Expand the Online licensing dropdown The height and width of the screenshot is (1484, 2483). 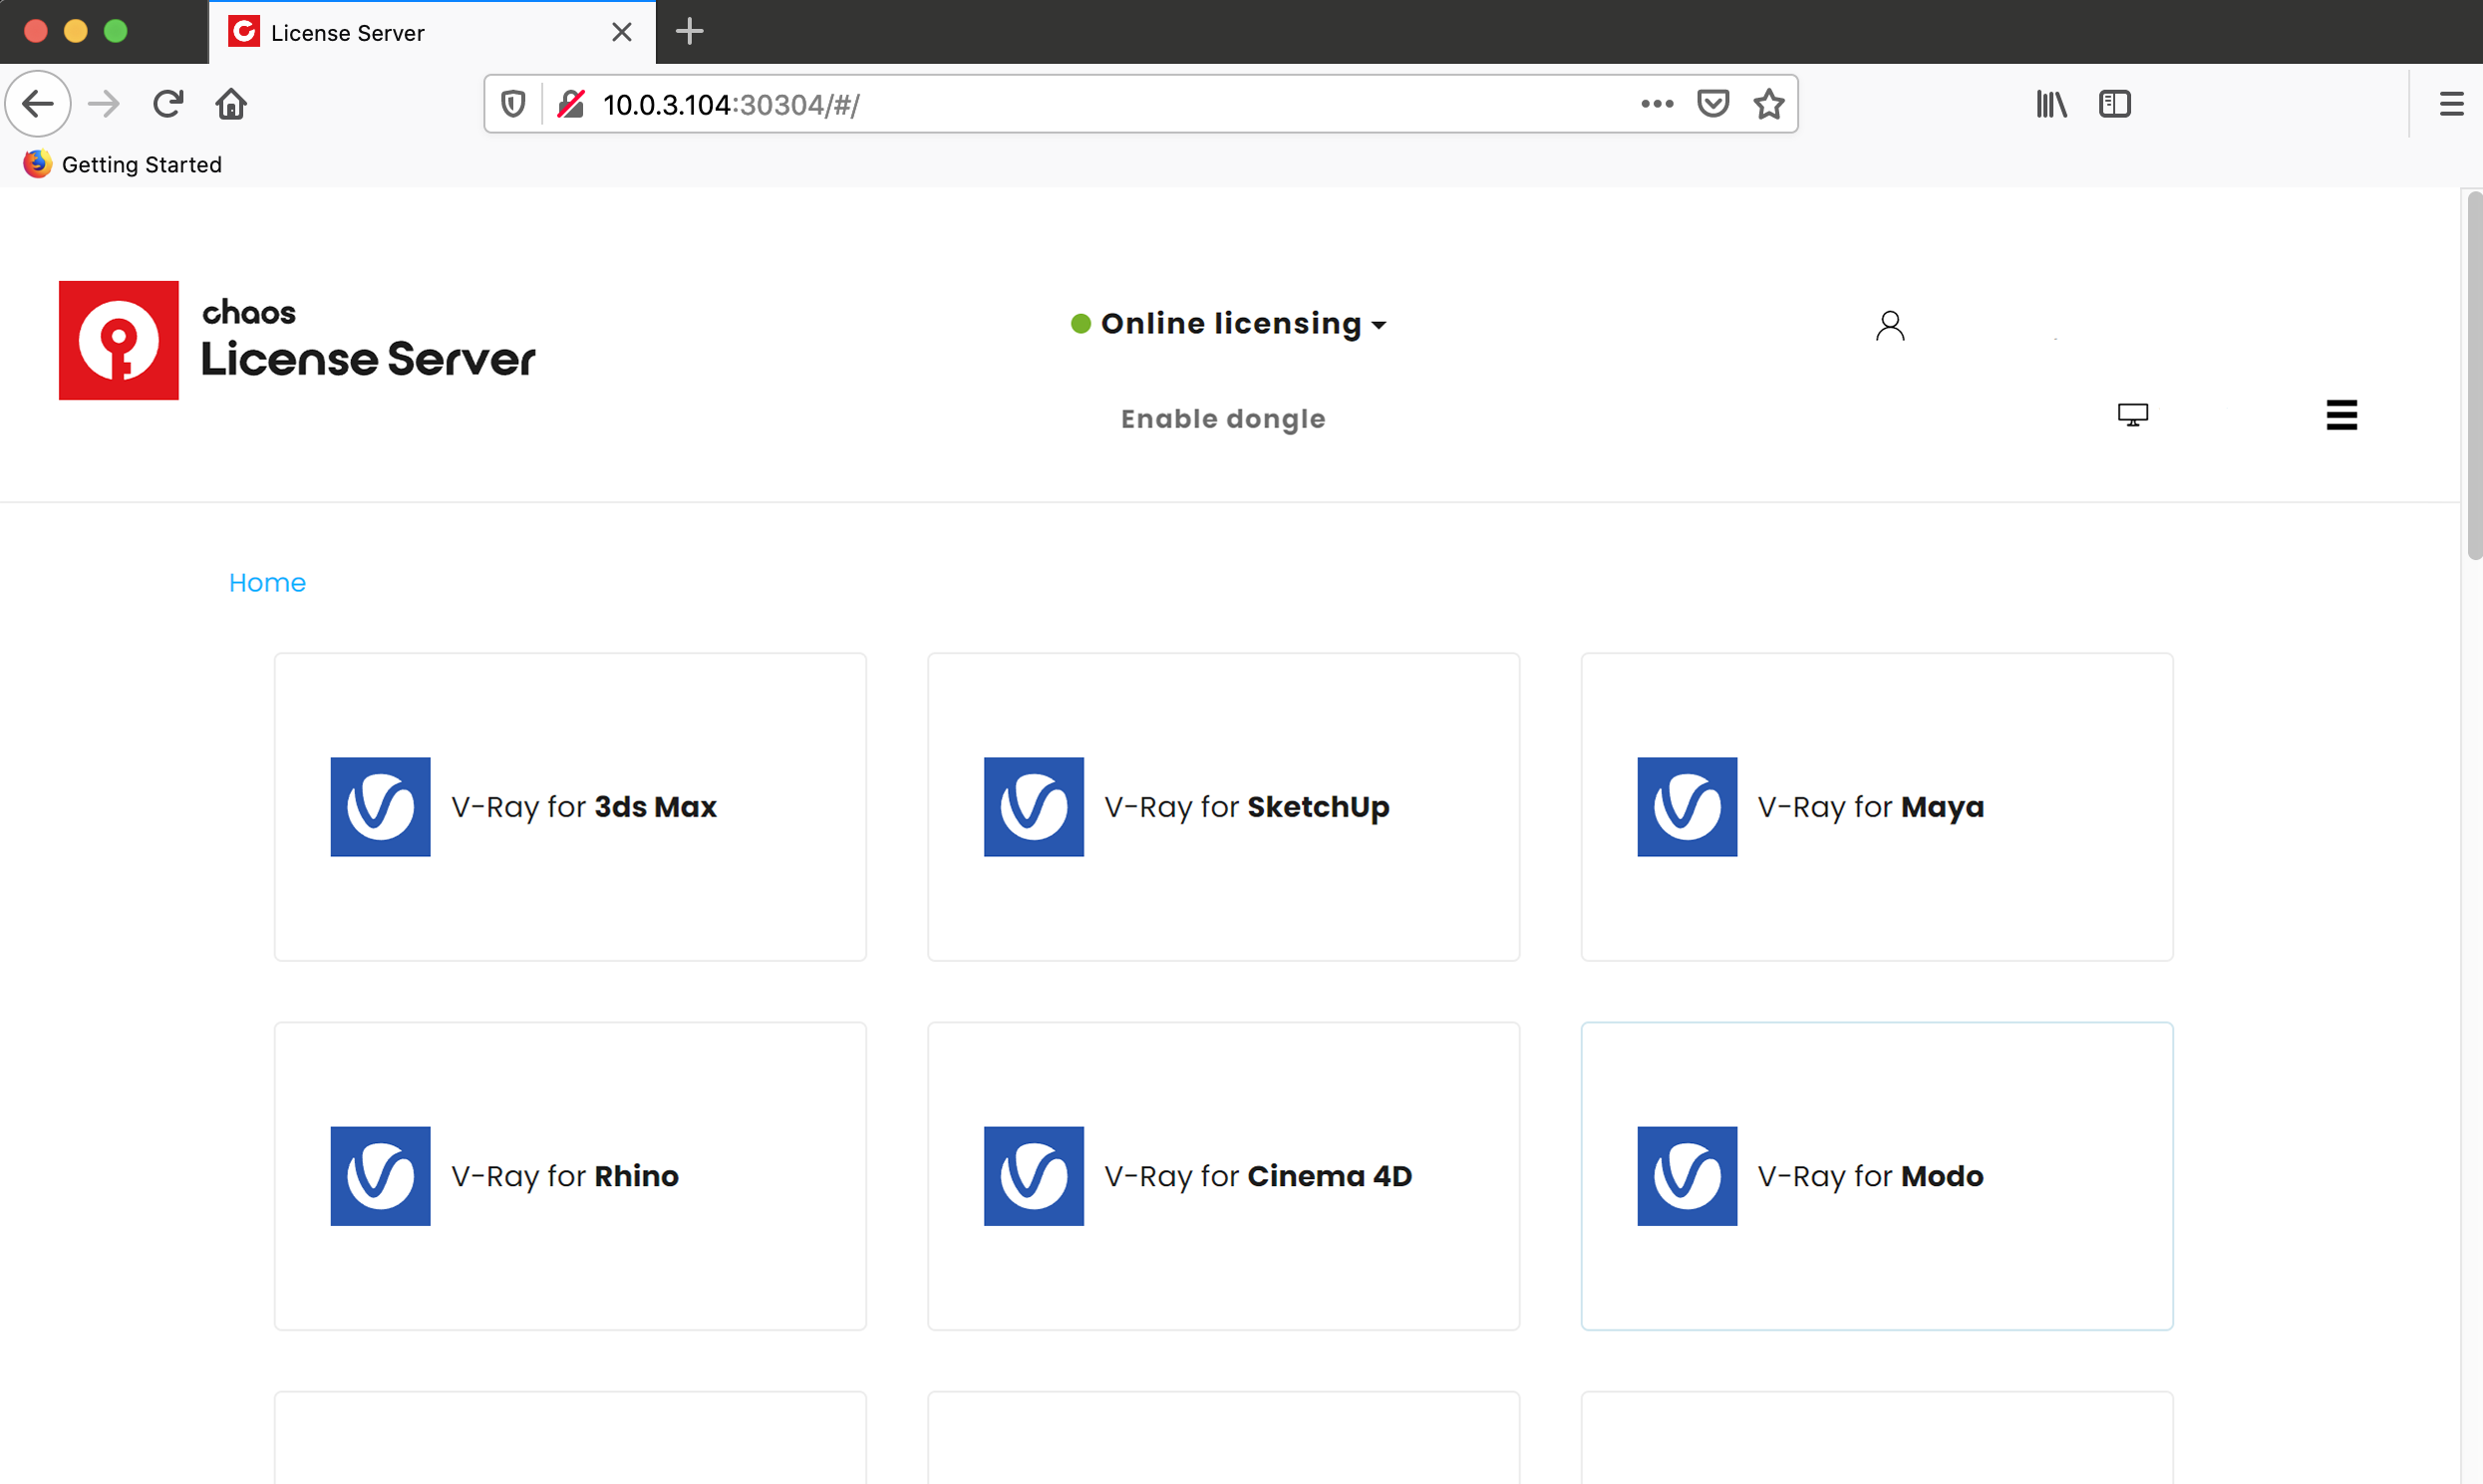tap(1229, 324)
